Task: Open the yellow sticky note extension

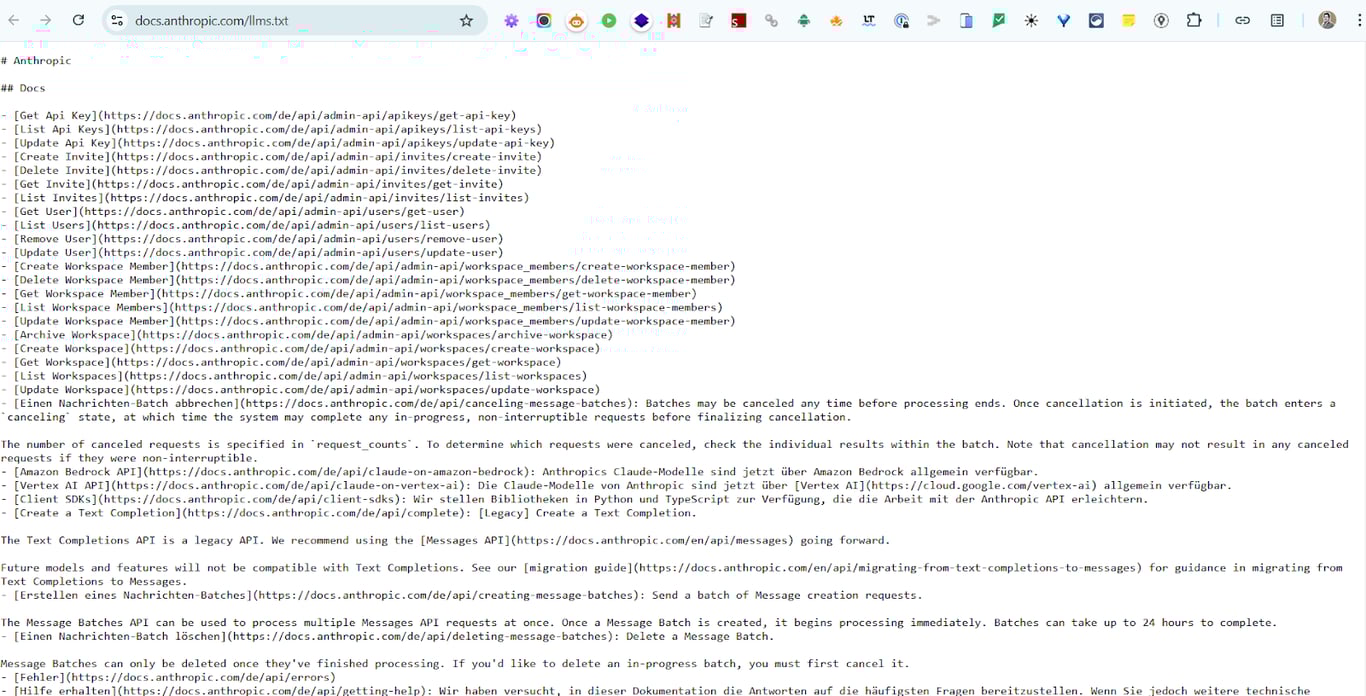Action: pyautogui.click(x=1129, y=20)
